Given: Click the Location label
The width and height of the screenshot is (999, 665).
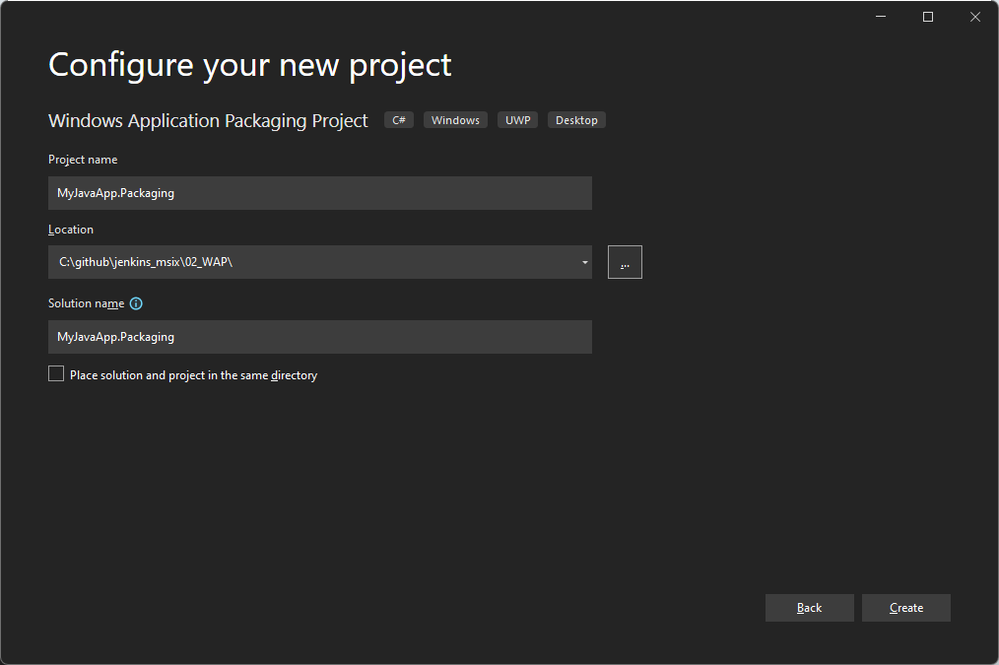Looking at the screenshot, I should point(71,229).
